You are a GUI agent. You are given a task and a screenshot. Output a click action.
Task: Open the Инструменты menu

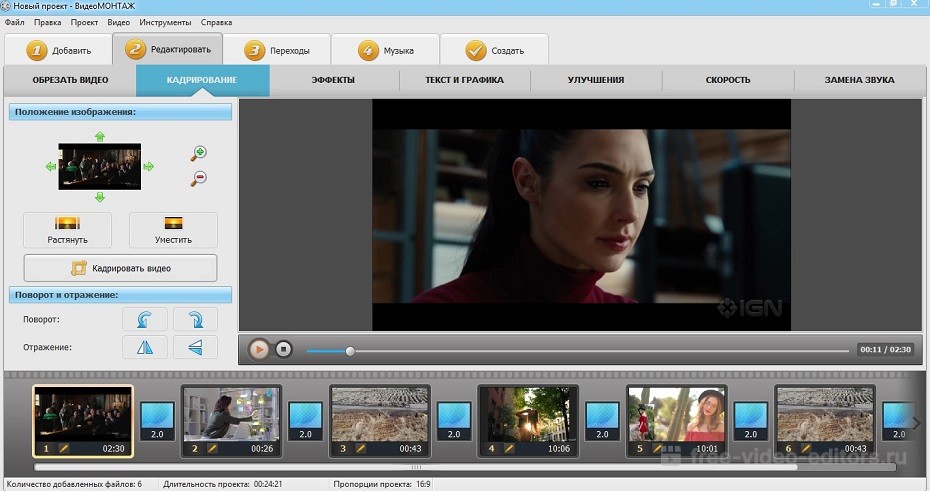tap(164, 21)
